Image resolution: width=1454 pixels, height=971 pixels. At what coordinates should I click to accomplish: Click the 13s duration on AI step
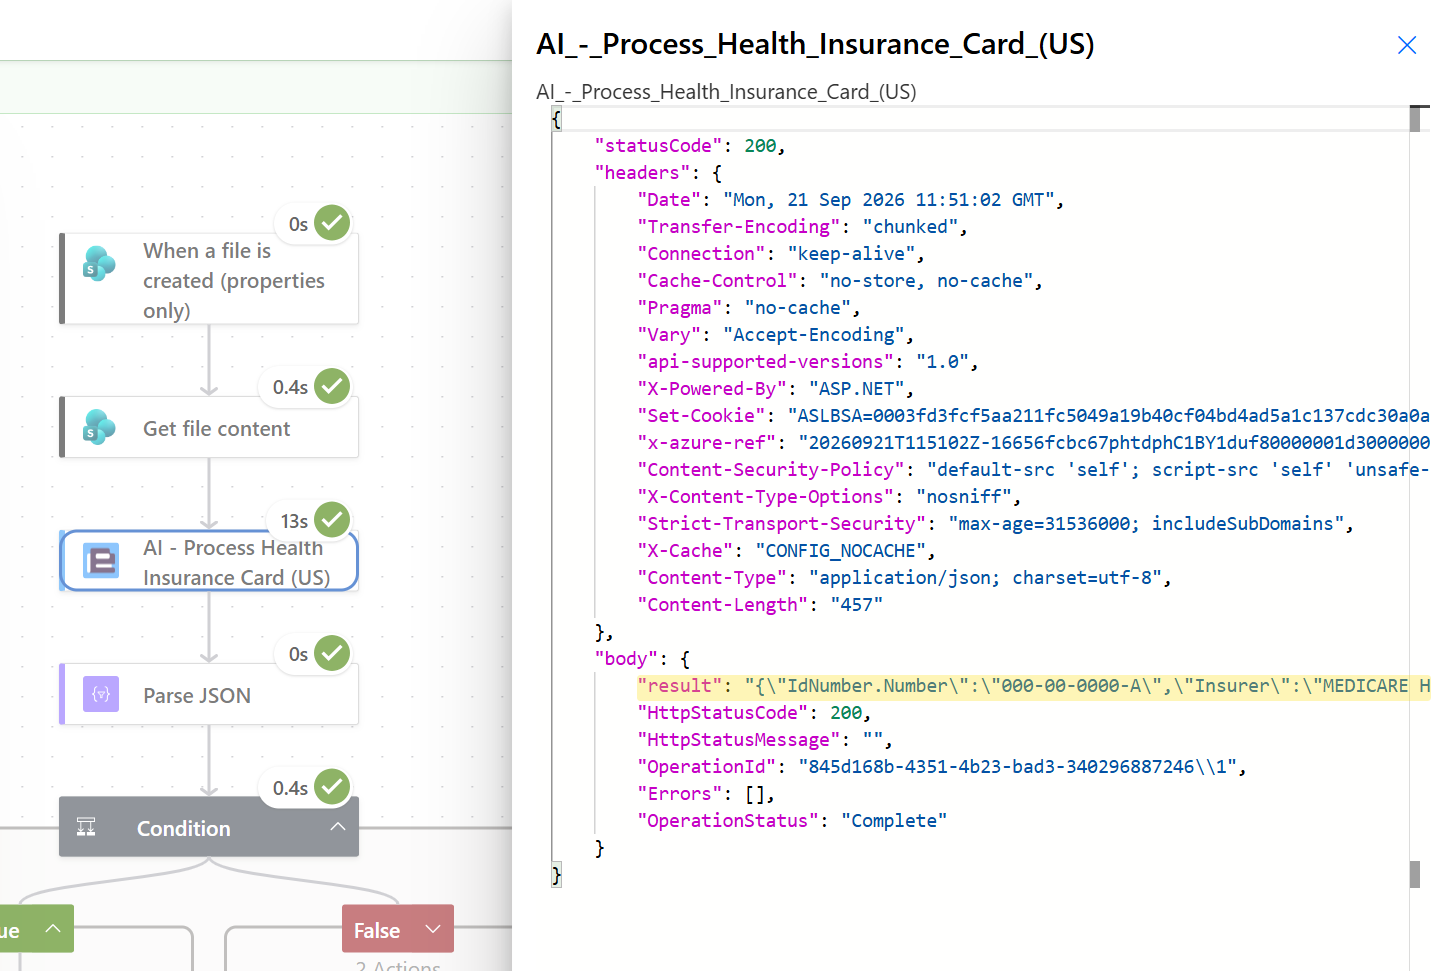(x=294, y=521)
